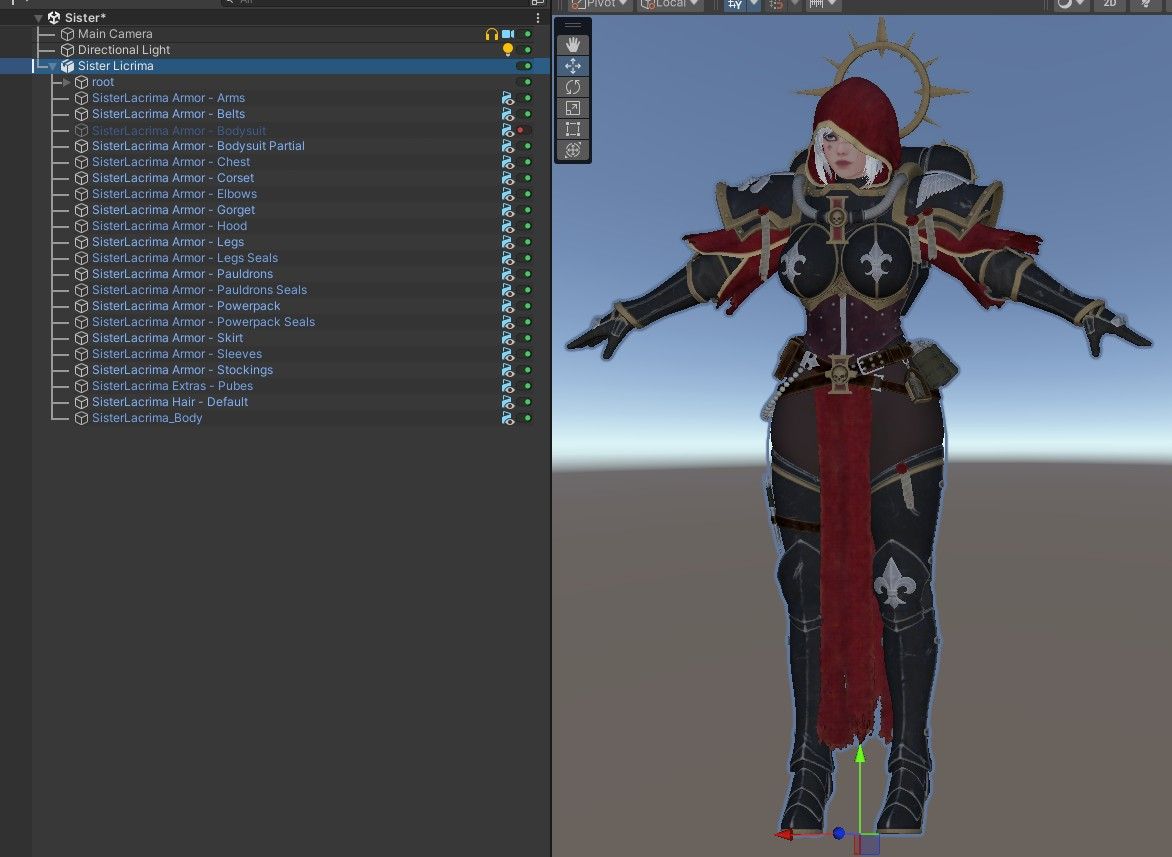
Task: Click skinned mesh renderer icon on Hair - Default row
Action: tap(508, 402)
